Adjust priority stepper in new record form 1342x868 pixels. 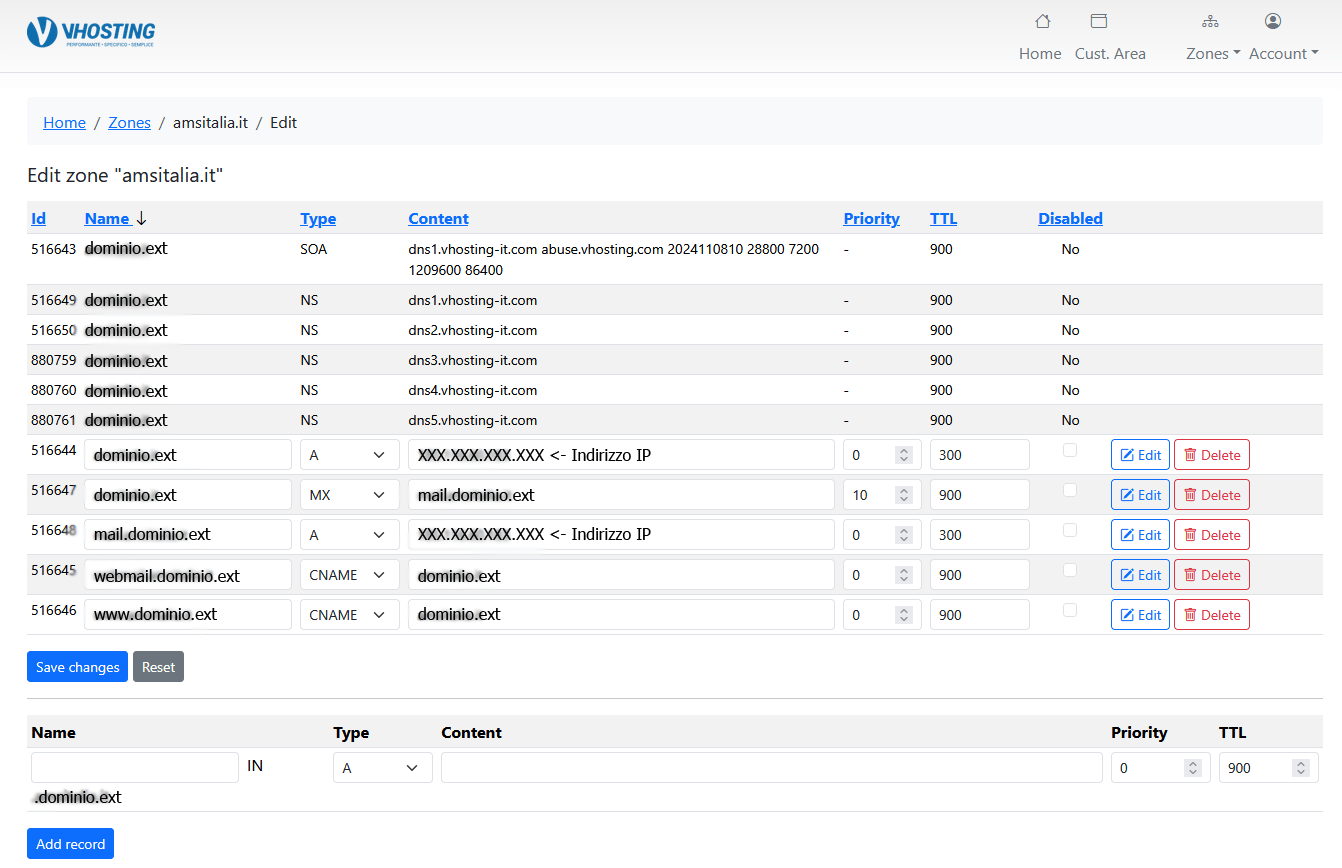coord(1192,768)
